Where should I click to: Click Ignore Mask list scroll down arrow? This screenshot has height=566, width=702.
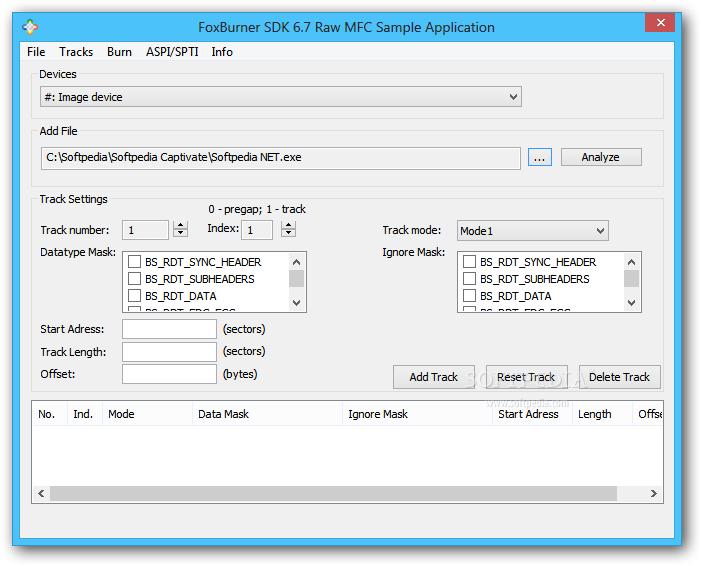(631, 303)
